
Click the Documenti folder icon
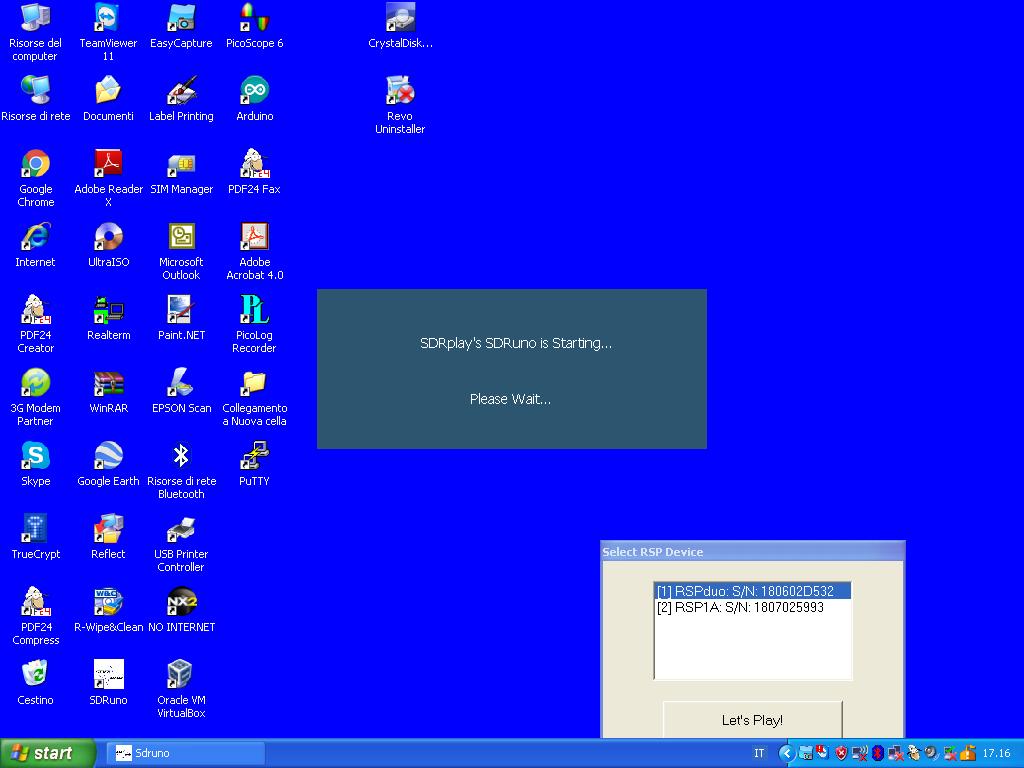point(108,91)
